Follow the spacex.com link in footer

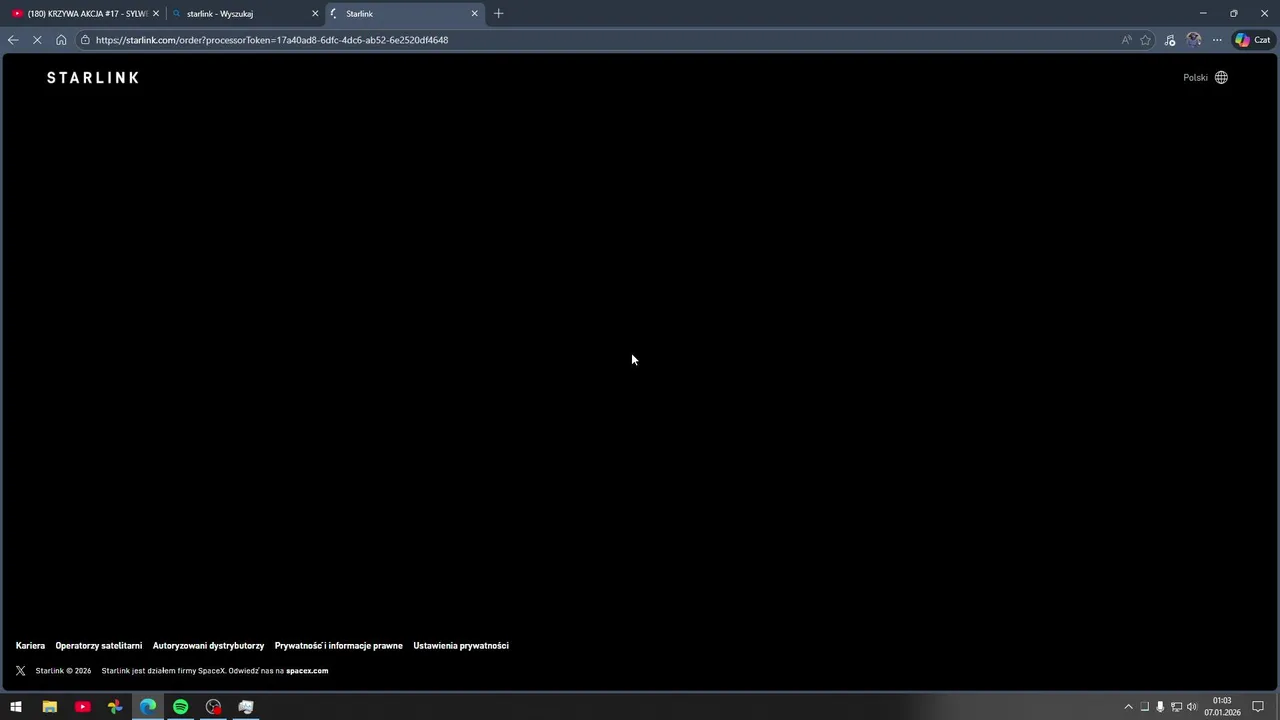pos(307,671)
